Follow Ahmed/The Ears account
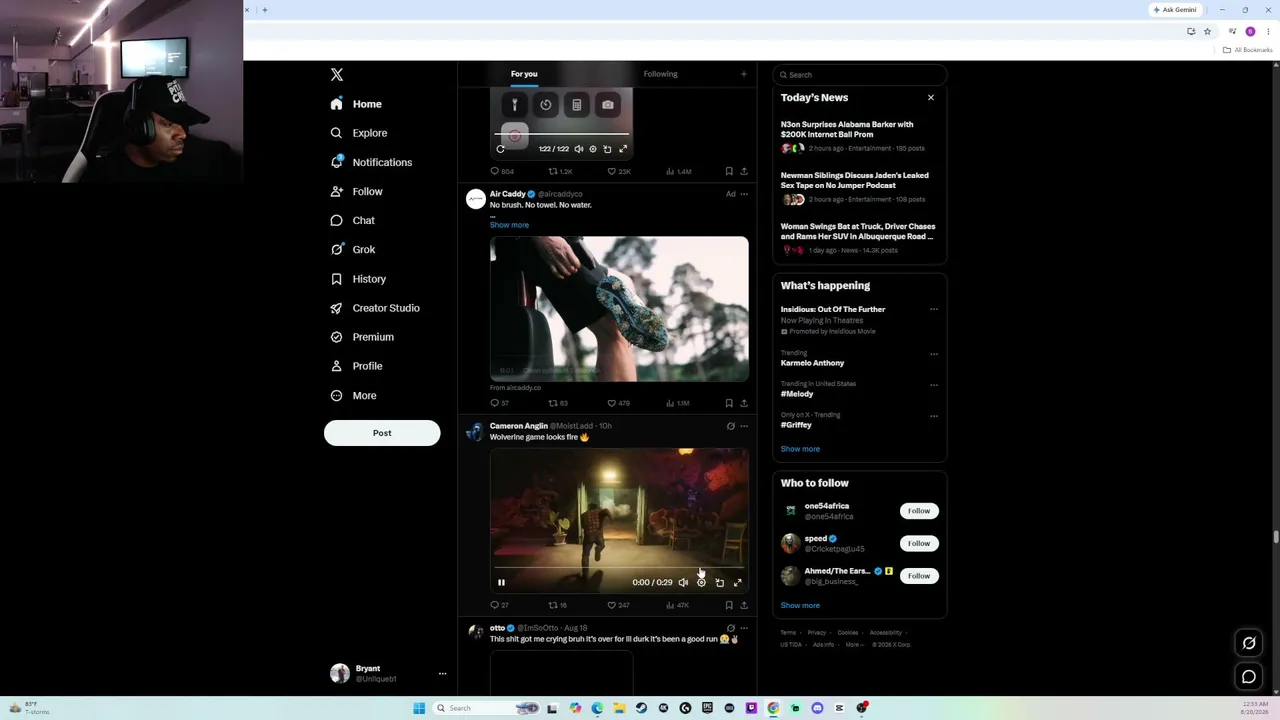This screenshot has height=720, width=1280. [919, 576]
